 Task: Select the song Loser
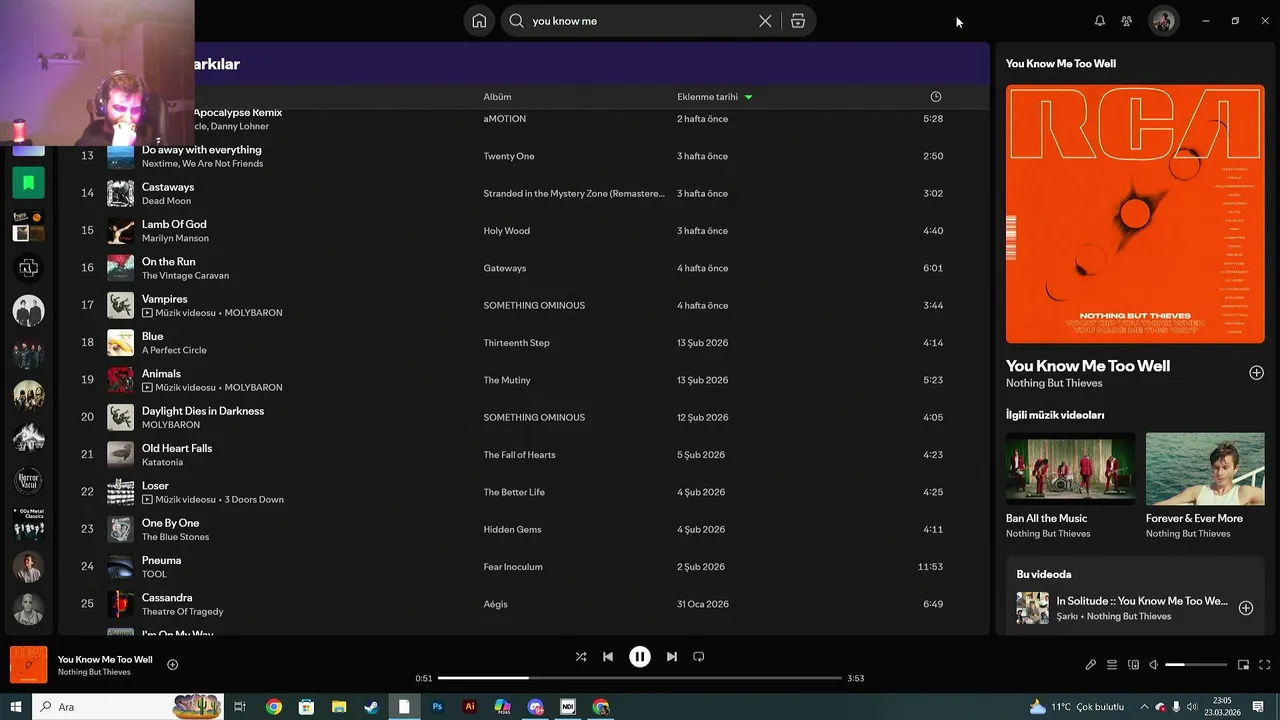155,486
